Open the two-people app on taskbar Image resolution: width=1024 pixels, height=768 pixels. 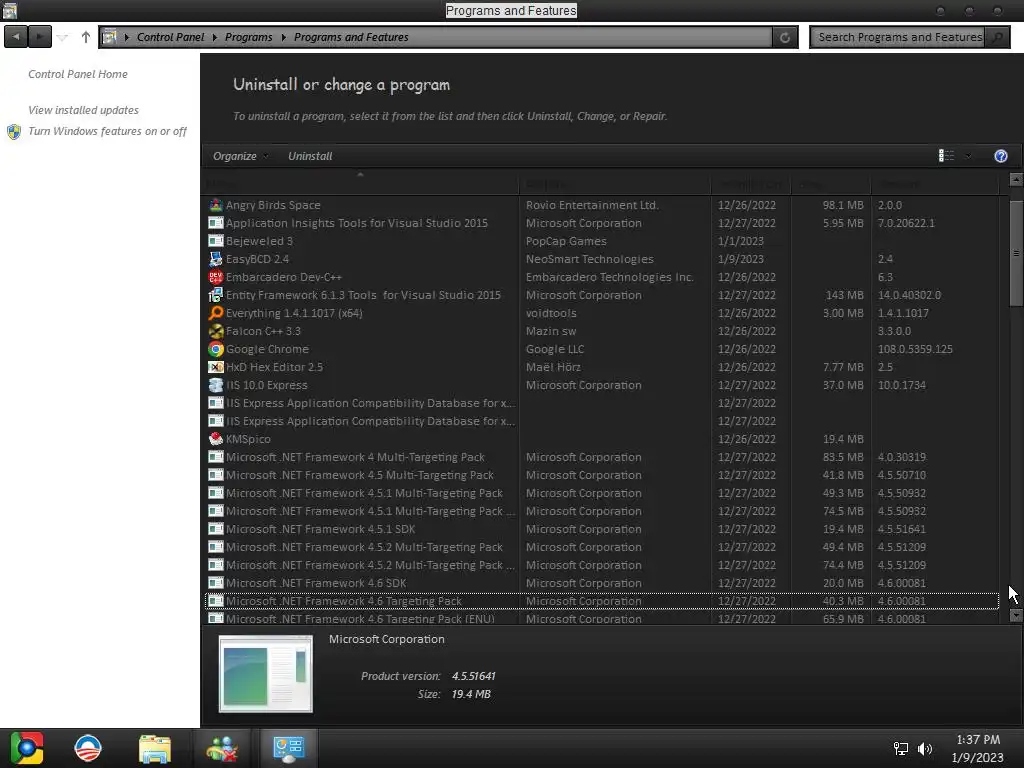(x=222, y=749)
